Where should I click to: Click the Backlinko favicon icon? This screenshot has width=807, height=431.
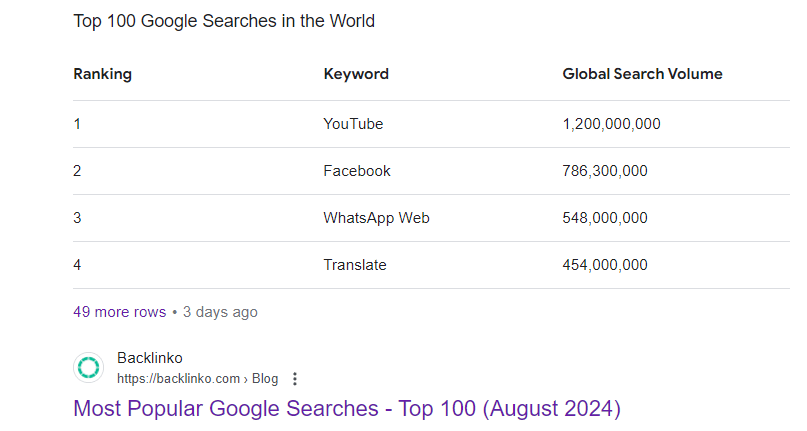[89, 368]
